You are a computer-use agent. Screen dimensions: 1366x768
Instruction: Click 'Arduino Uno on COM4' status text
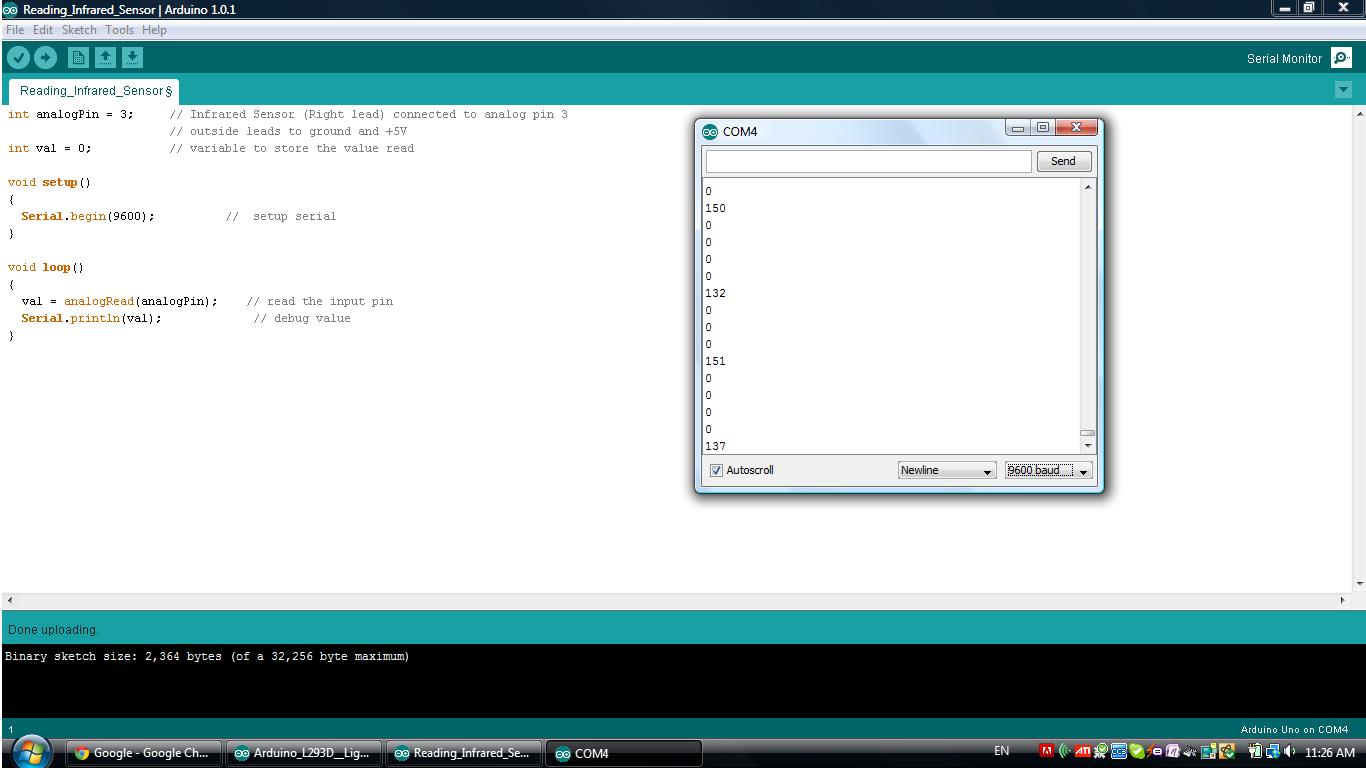tap(1294, 730)
